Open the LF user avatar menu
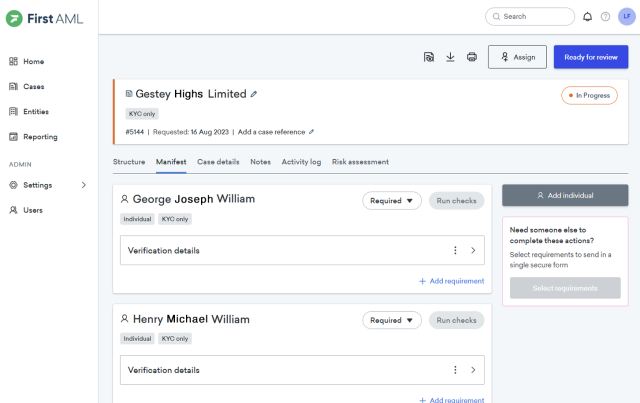 (x=625, y=17)
